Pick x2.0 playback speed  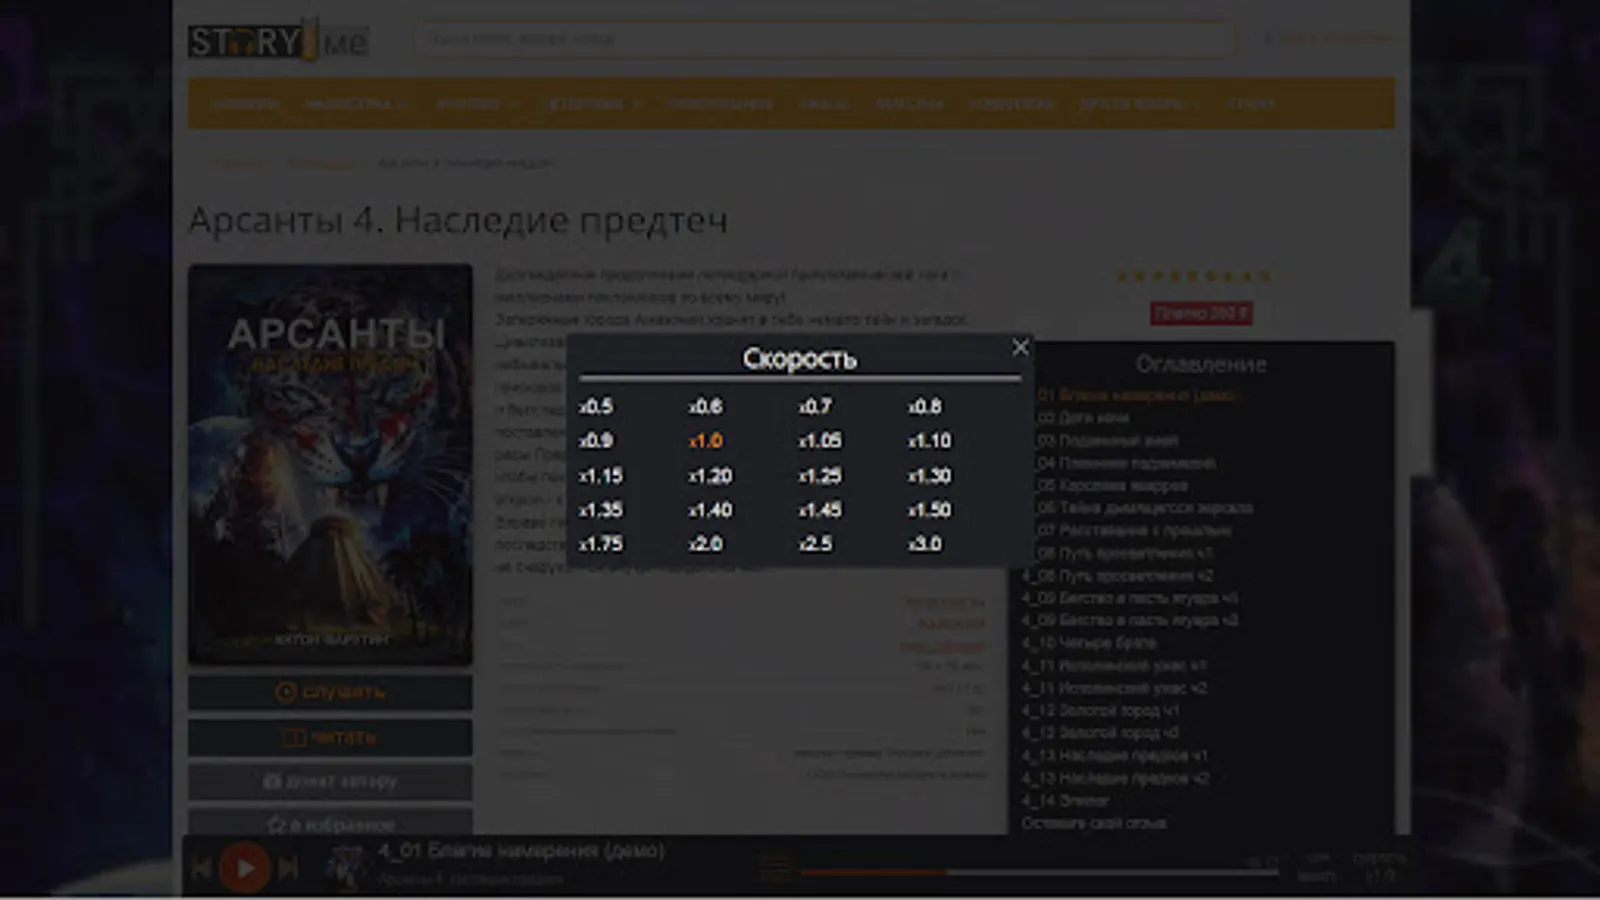(706, 544)
